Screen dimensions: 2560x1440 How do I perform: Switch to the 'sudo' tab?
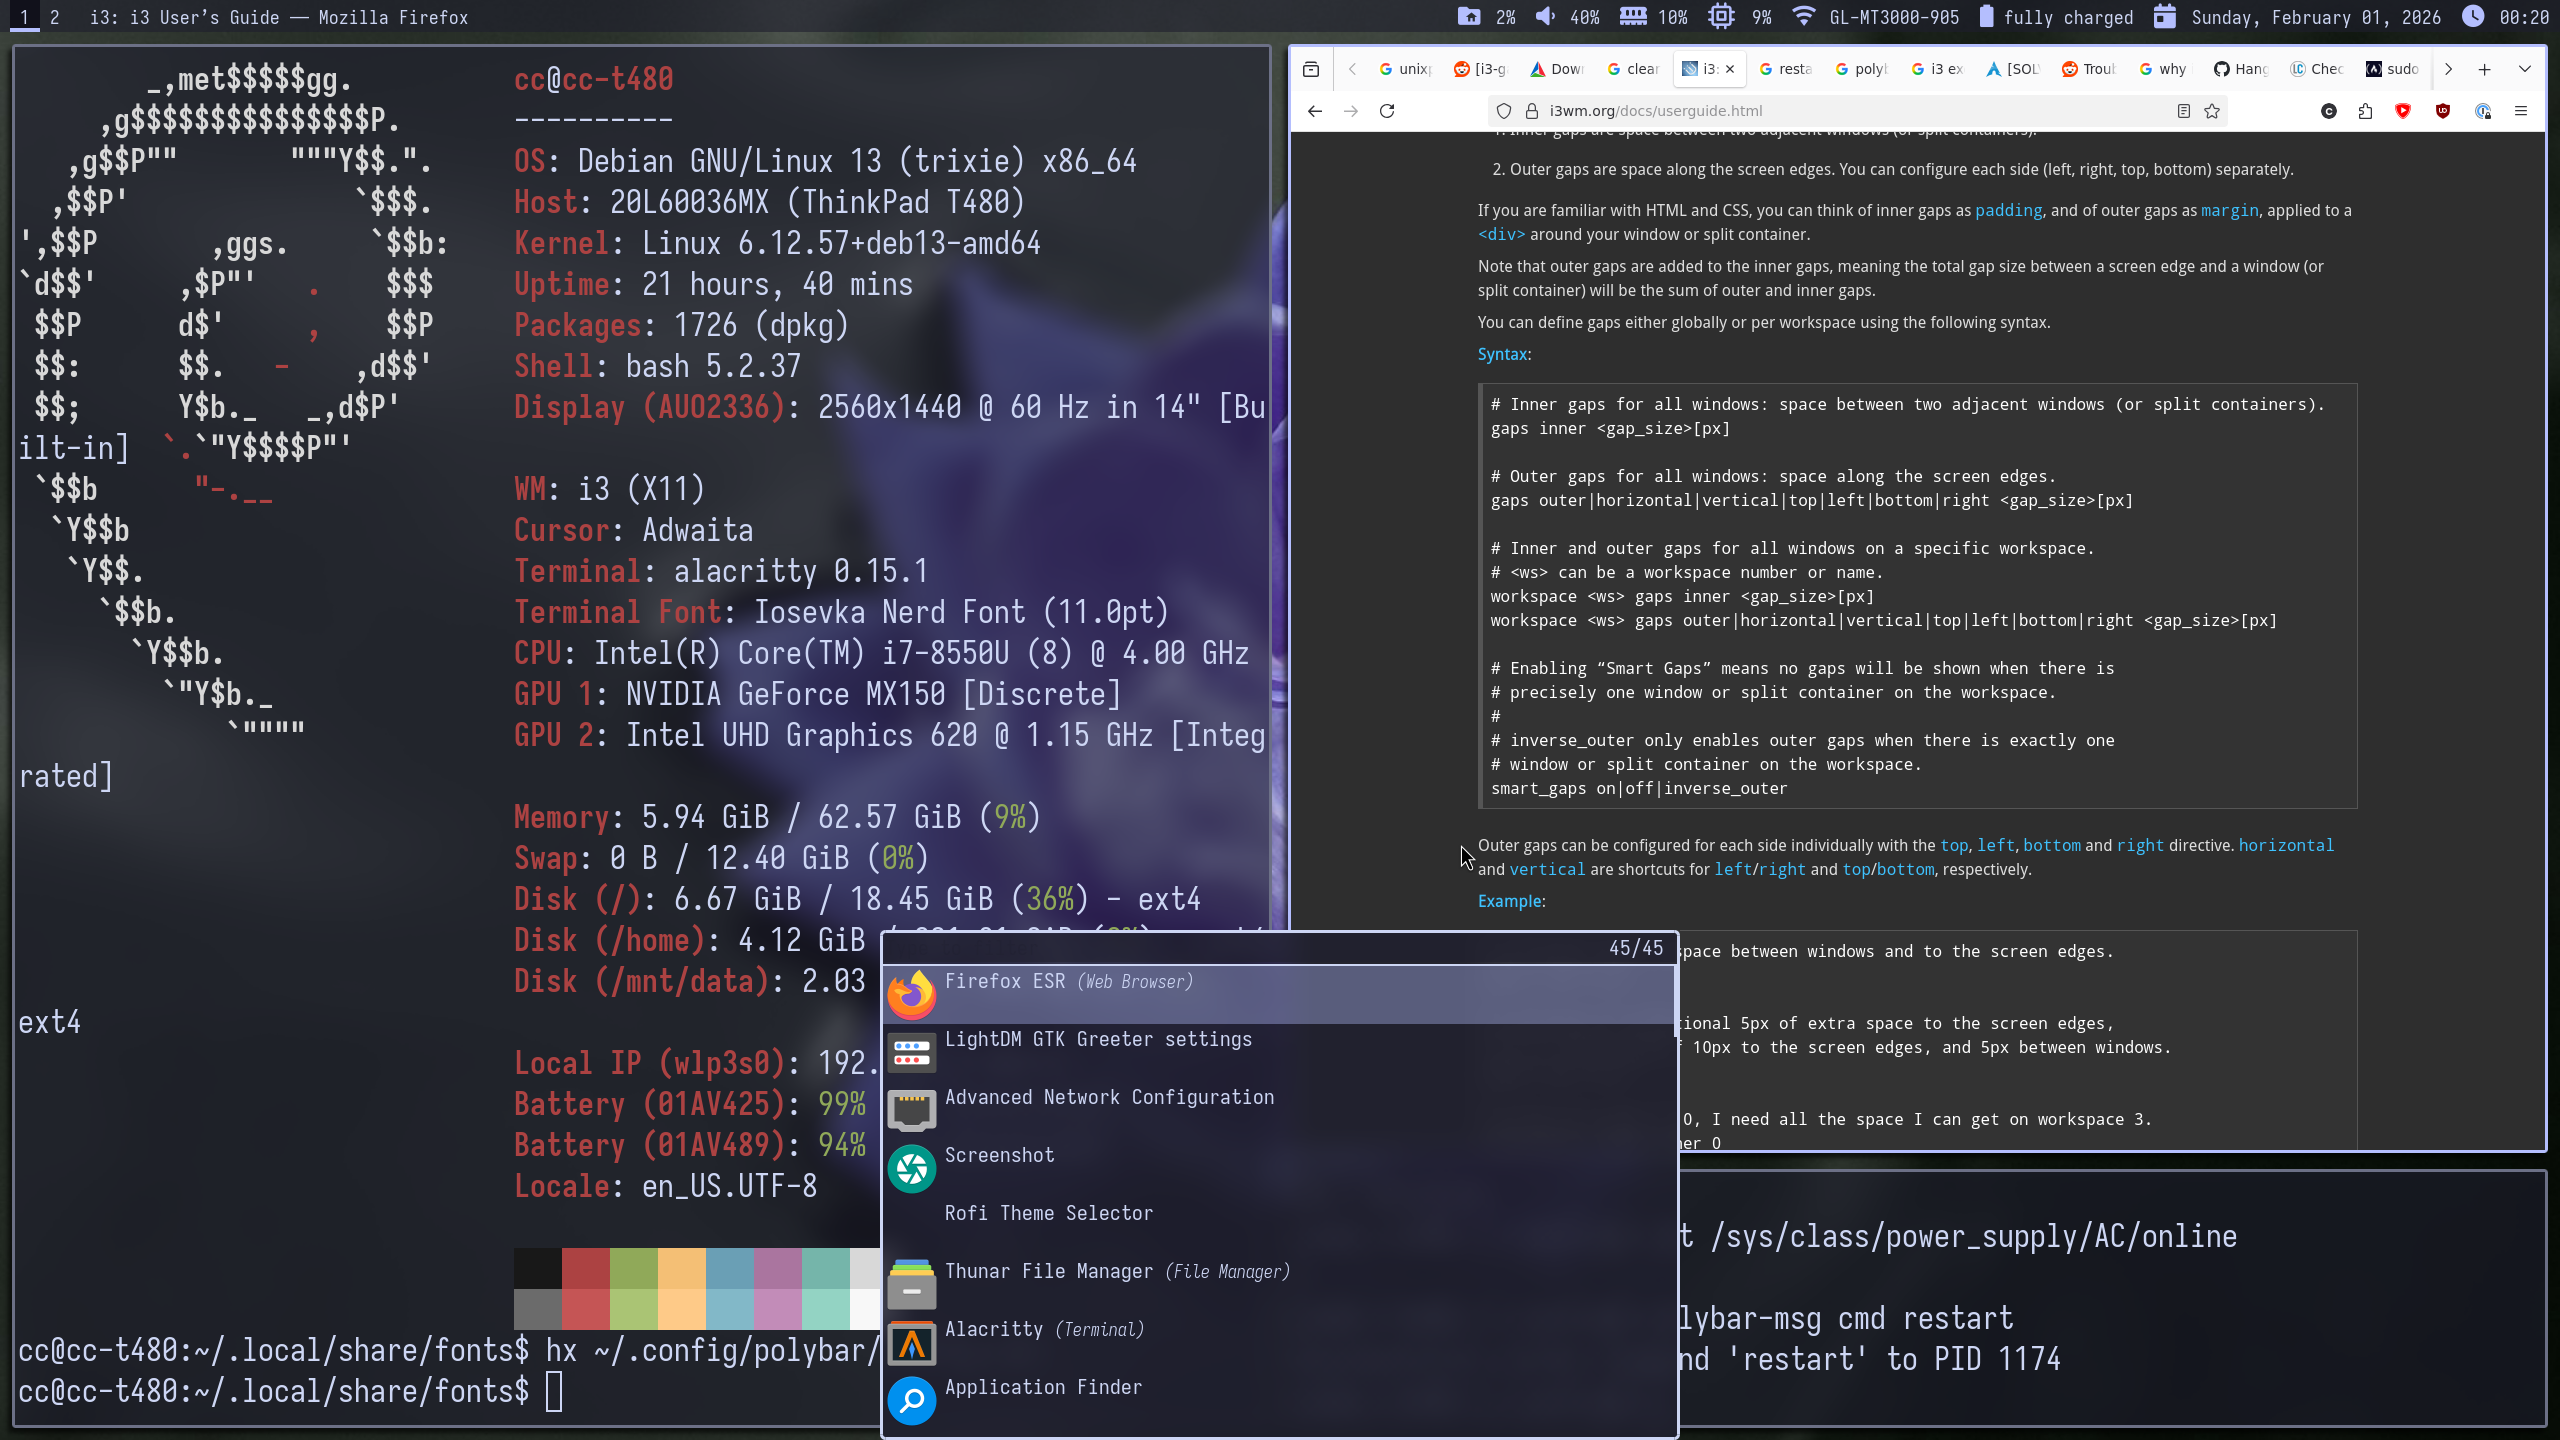pos(2393,69)
